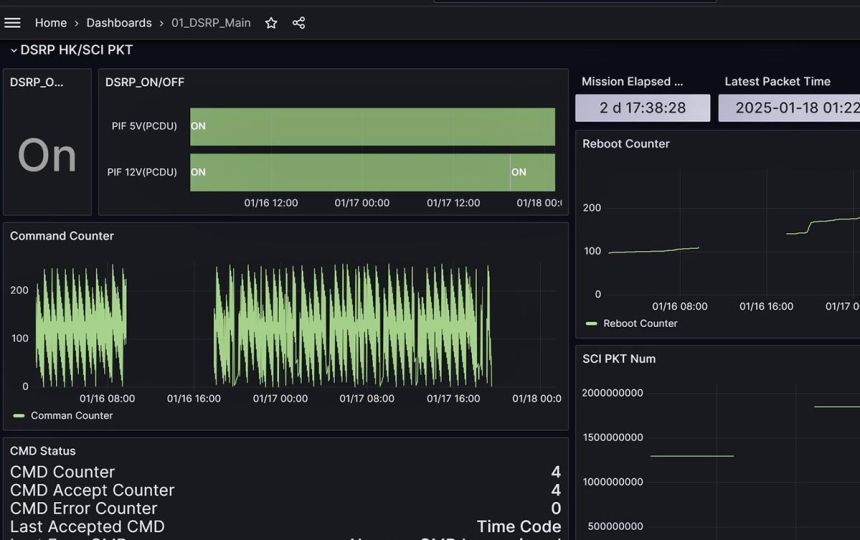Image resolution: width=860 pixels, height=540 pixels.
Task: Click the CMD Status panel title
Action: [43, 451]
